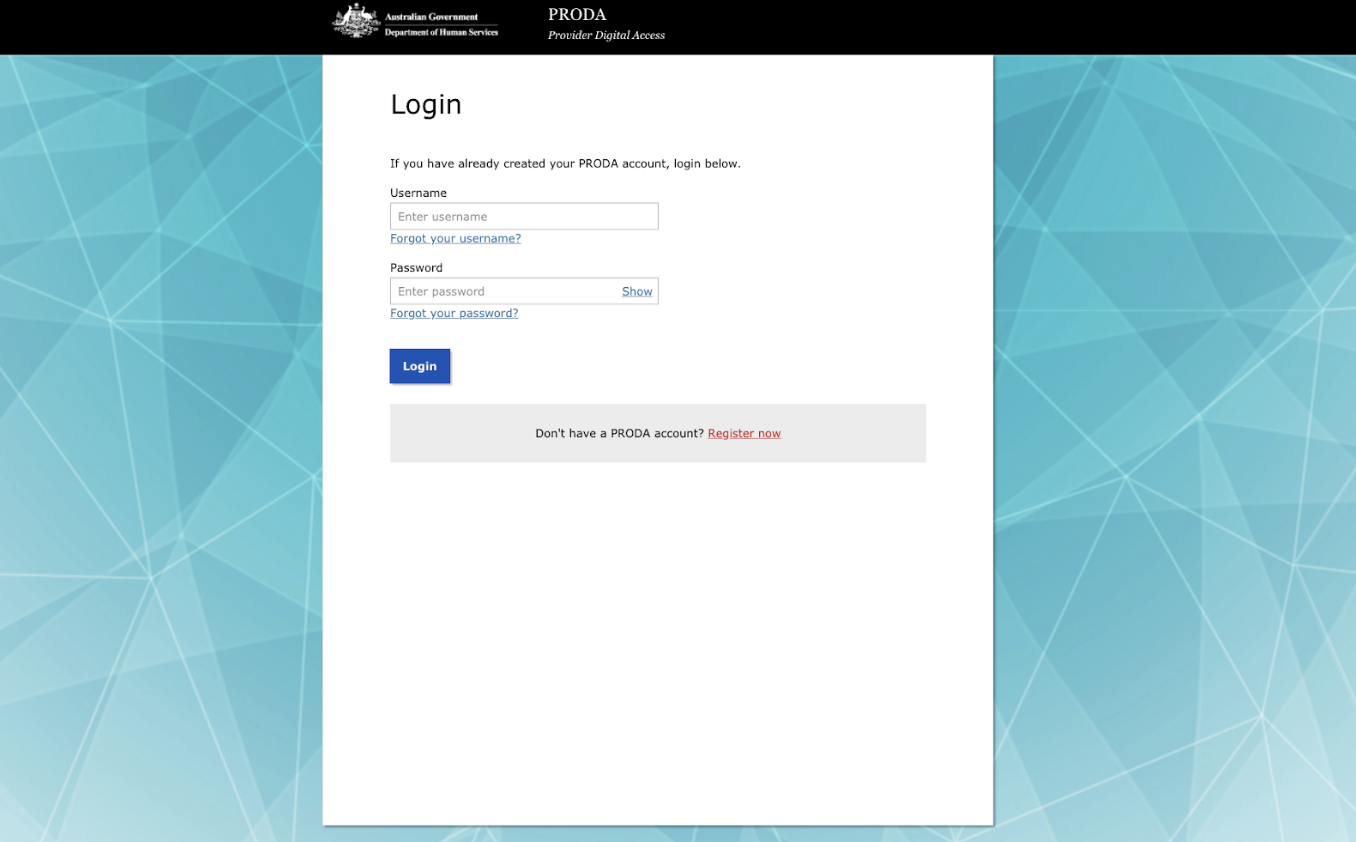Image resolution: width=1356 pixels, height=842 pixels.
Task: Click the Login page heading
Action: 426,105
